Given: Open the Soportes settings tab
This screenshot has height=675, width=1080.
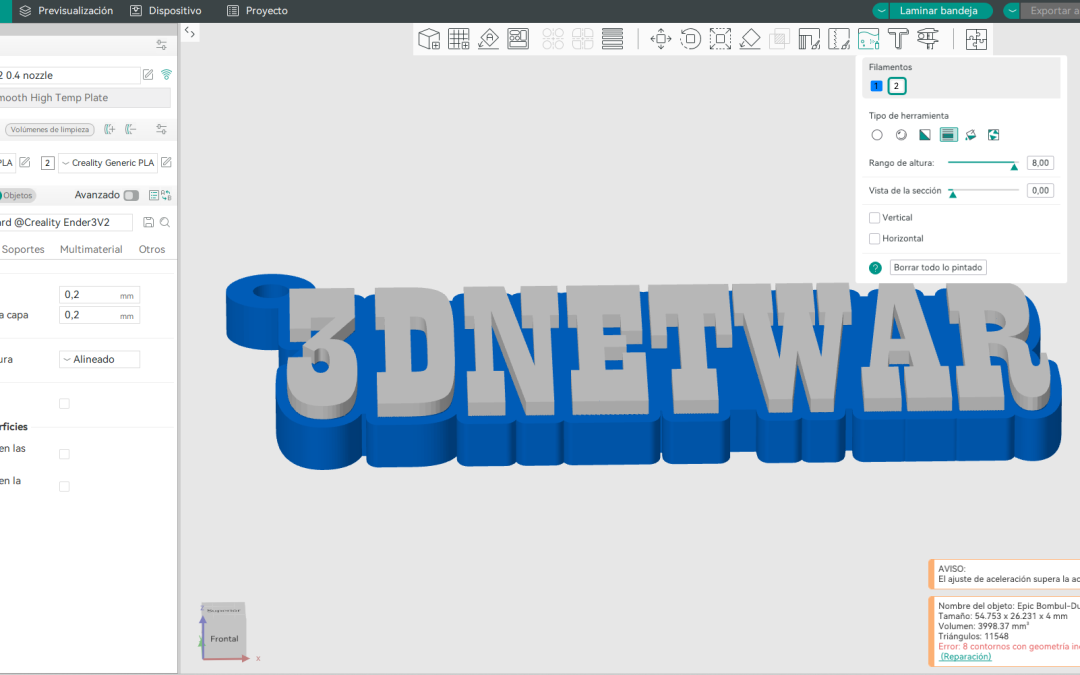Looking at the screenshot, I should click(23, 249).
